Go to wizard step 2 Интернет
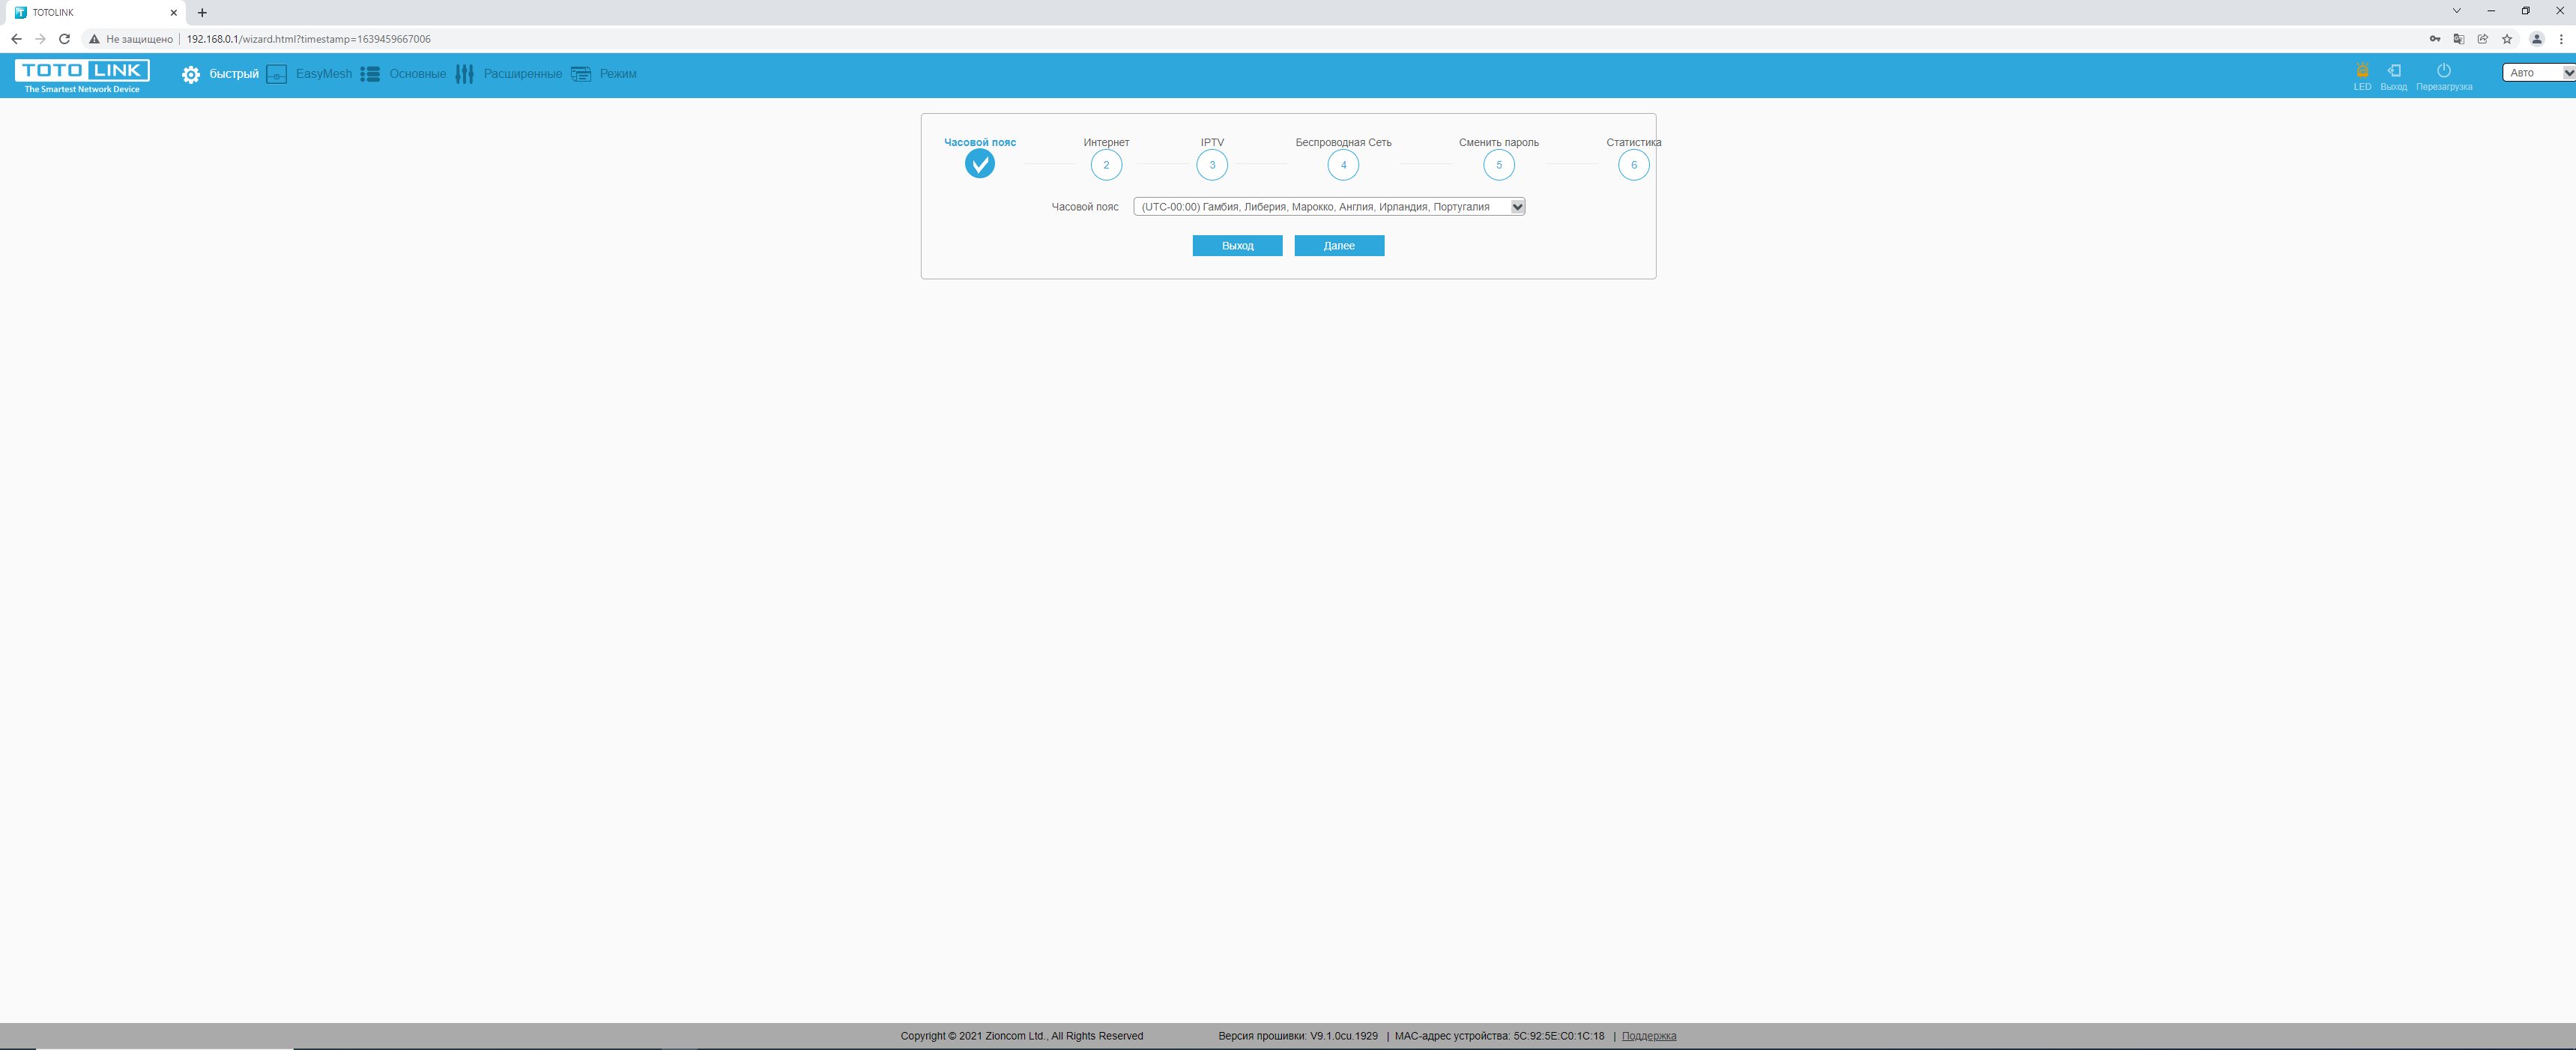 (x=1106, y=165)
